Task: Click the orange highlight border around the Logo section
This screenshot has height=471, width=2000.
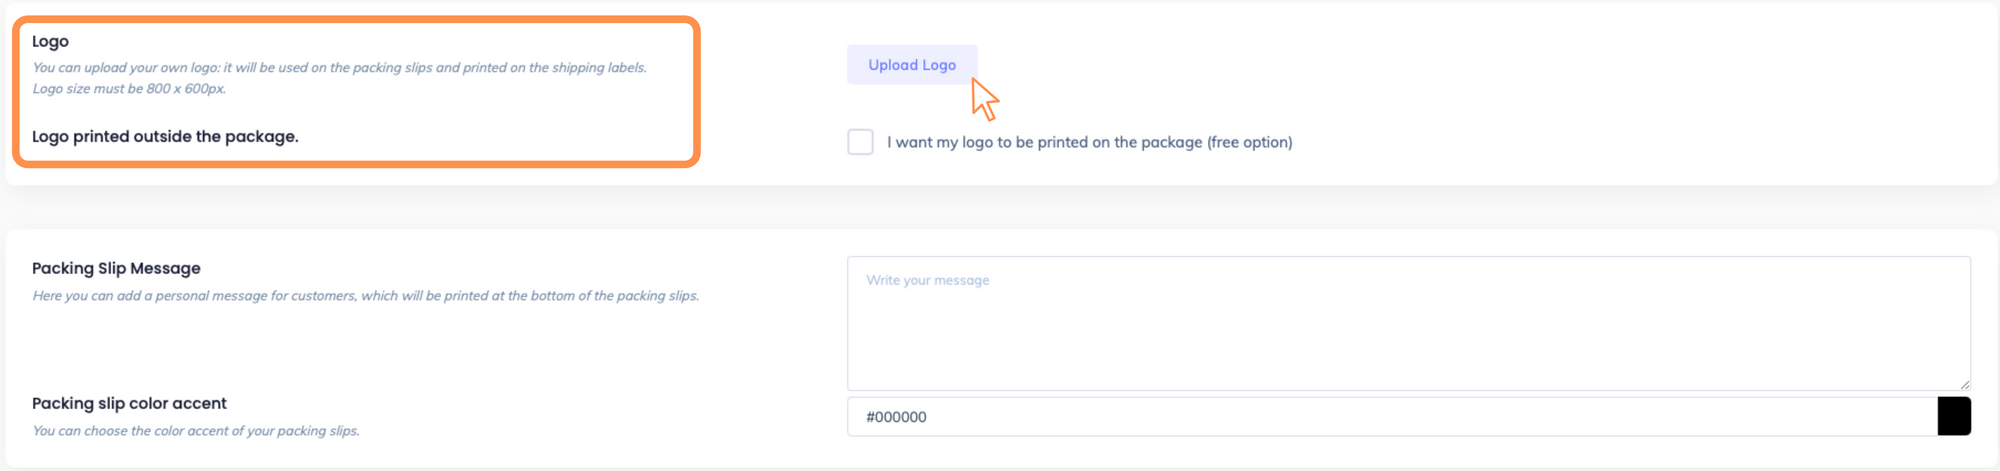Action: 696,90
